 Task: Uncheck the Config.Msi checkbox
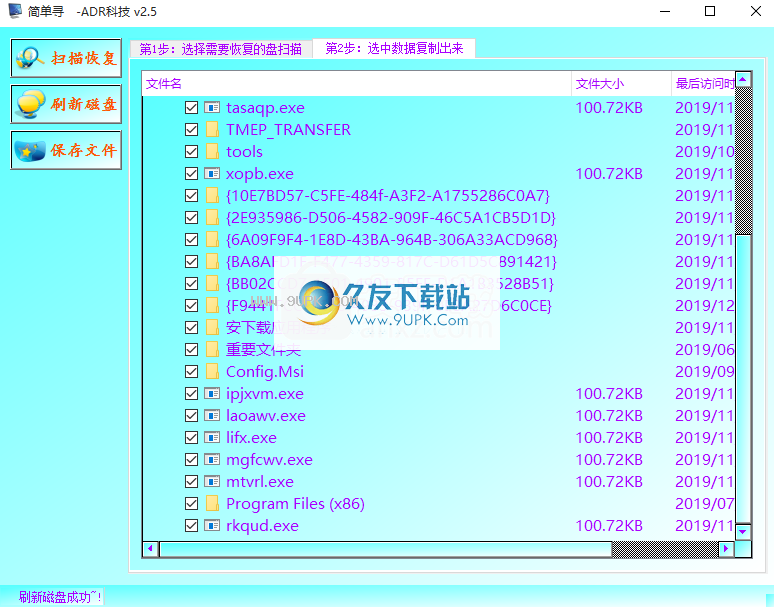(x=192, y=372)
